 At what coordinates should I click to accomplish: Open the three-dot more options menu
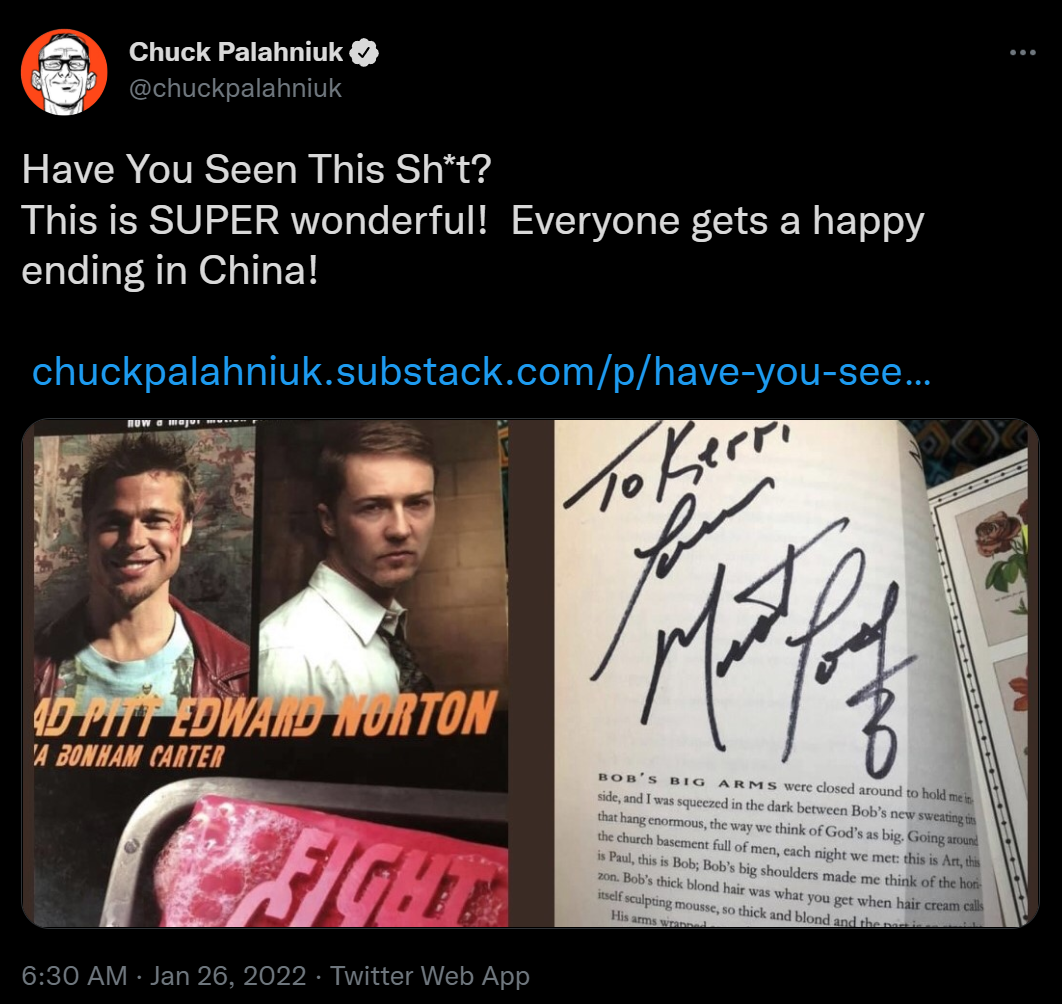1022,52
